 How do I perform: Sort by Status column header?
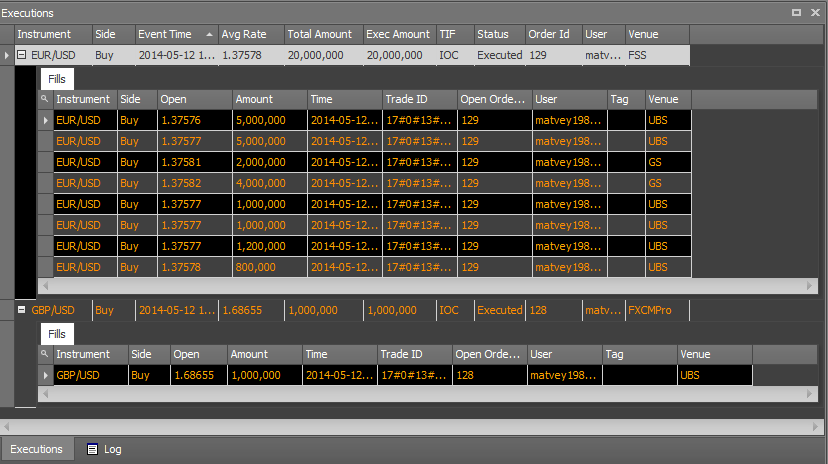pos(500,34)
